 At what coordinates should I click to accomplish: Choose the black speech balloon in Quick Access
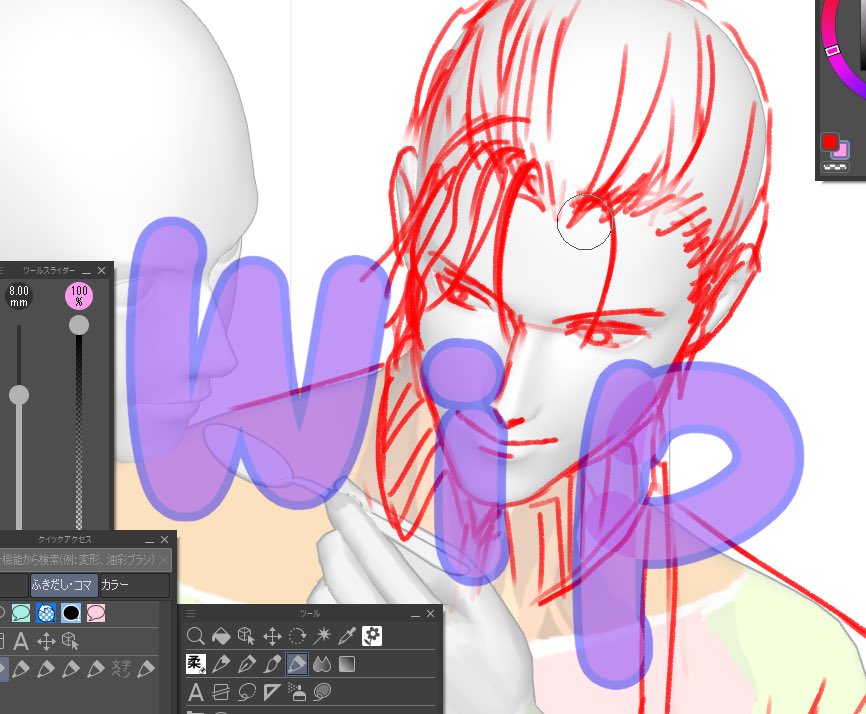[71, 613]
